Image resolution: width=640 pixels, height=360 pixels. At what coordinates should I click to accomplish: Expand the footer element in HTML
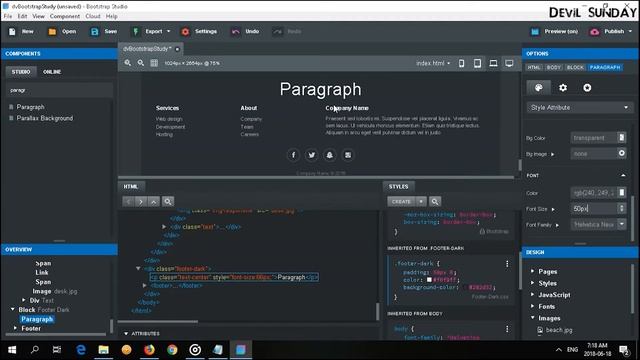click(144, 286)
